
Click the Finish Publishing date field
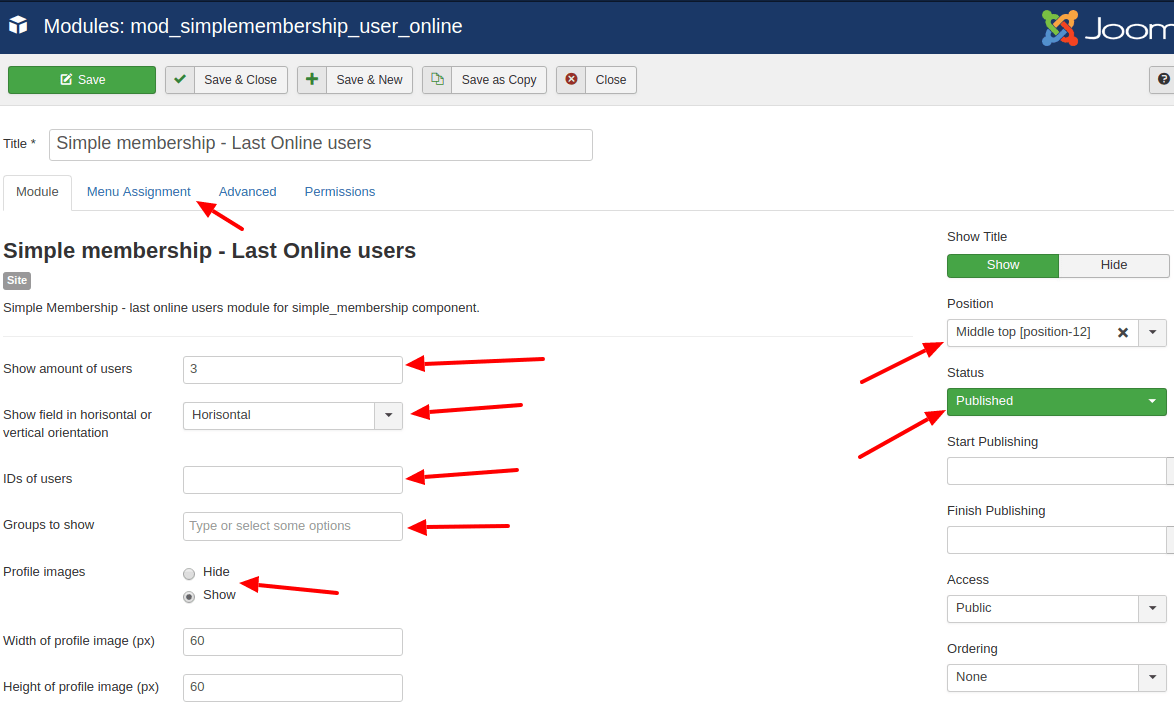click(1056, 540)
